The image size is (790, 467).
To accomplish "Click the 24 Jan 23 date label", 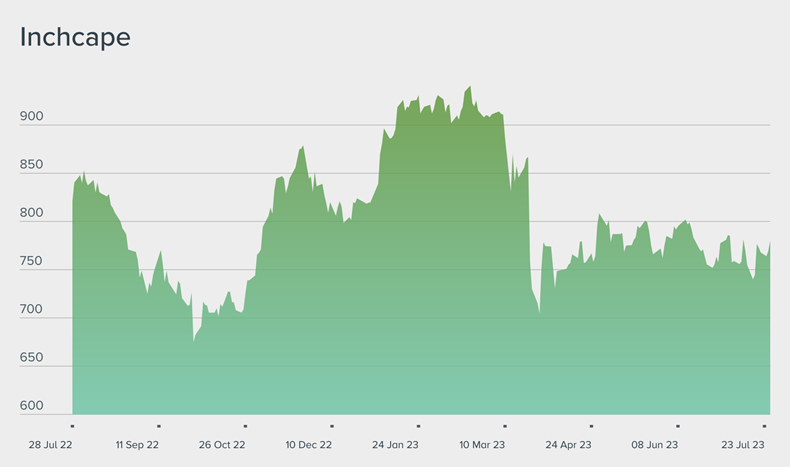I will click(396, 444).
